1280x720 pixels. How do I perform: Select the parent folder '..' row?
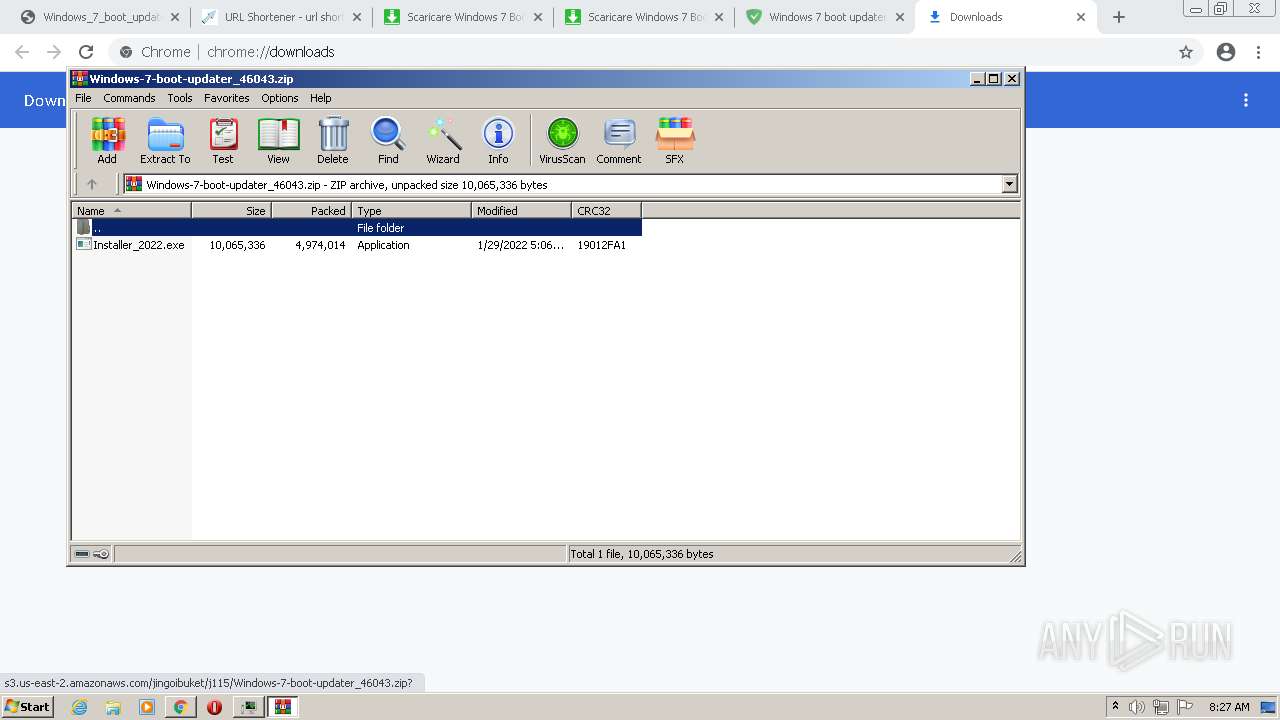[356, 228]
